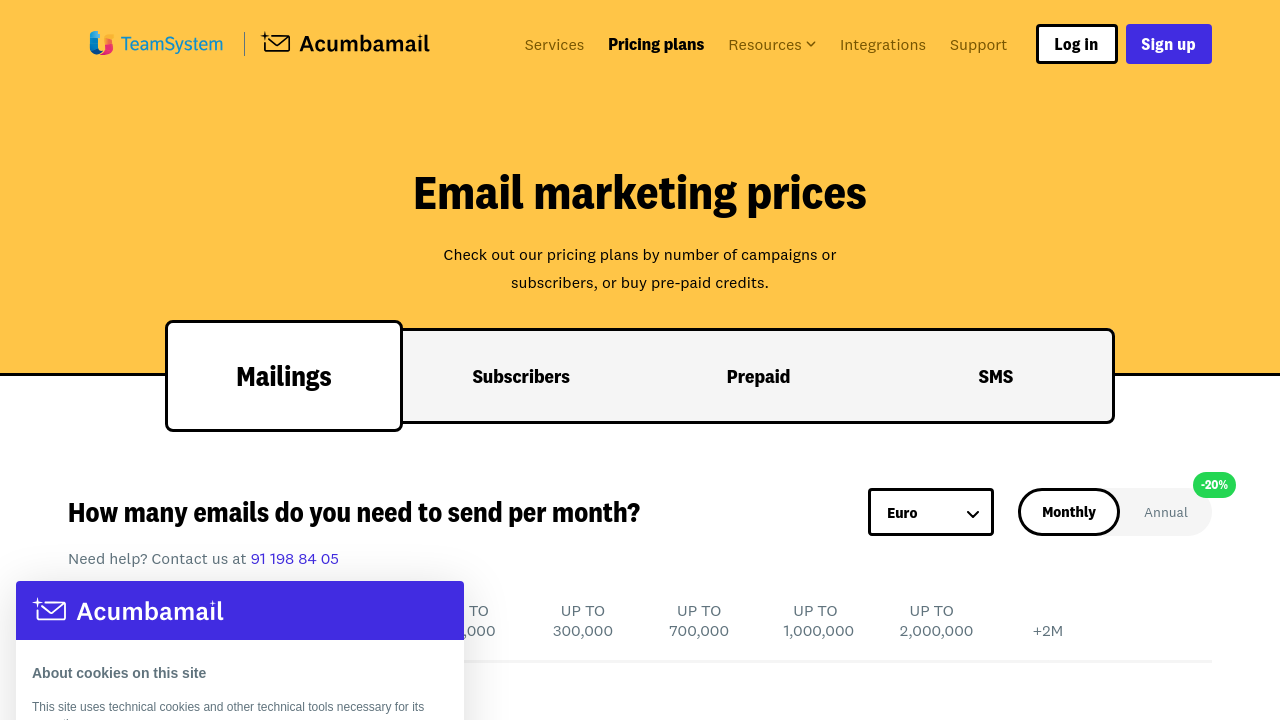Open the Services menu item
The width and height of the screenshot is (1280, 720).
point(554,44)
